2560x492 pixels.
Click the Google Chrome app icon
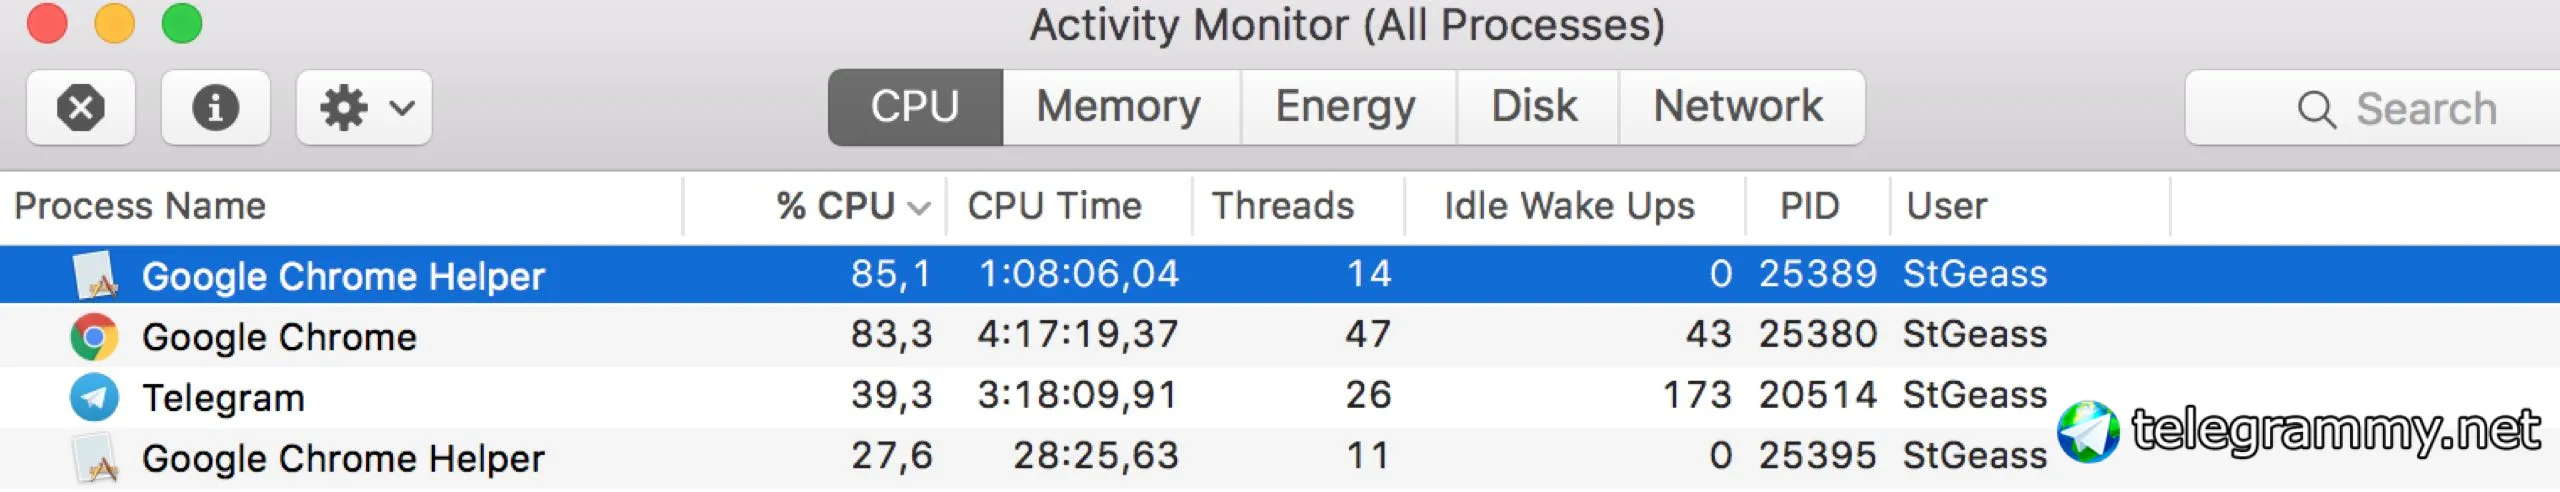tap(94, 337)
